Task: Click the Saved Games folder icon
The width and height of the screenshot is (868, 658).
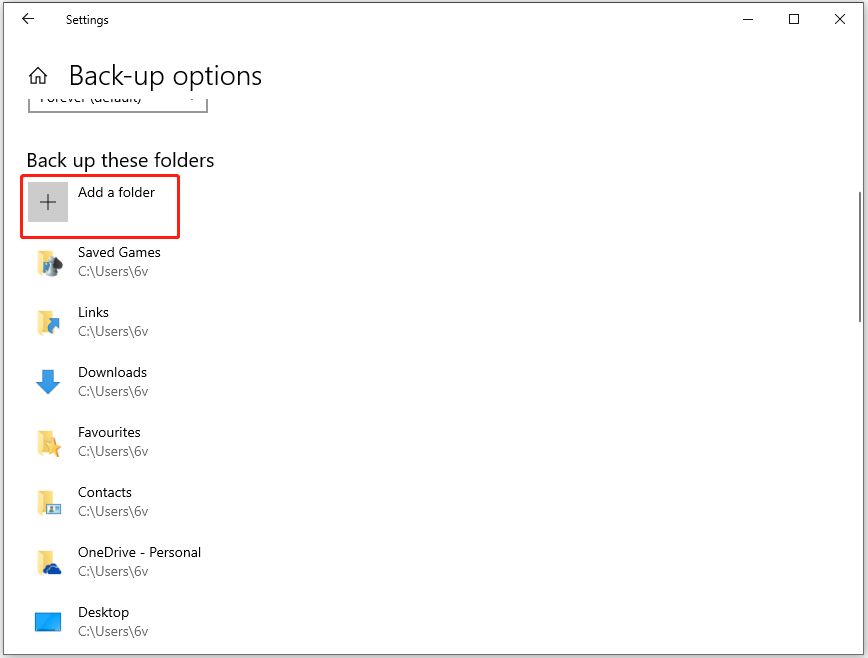Action: [x=48, y=262]
